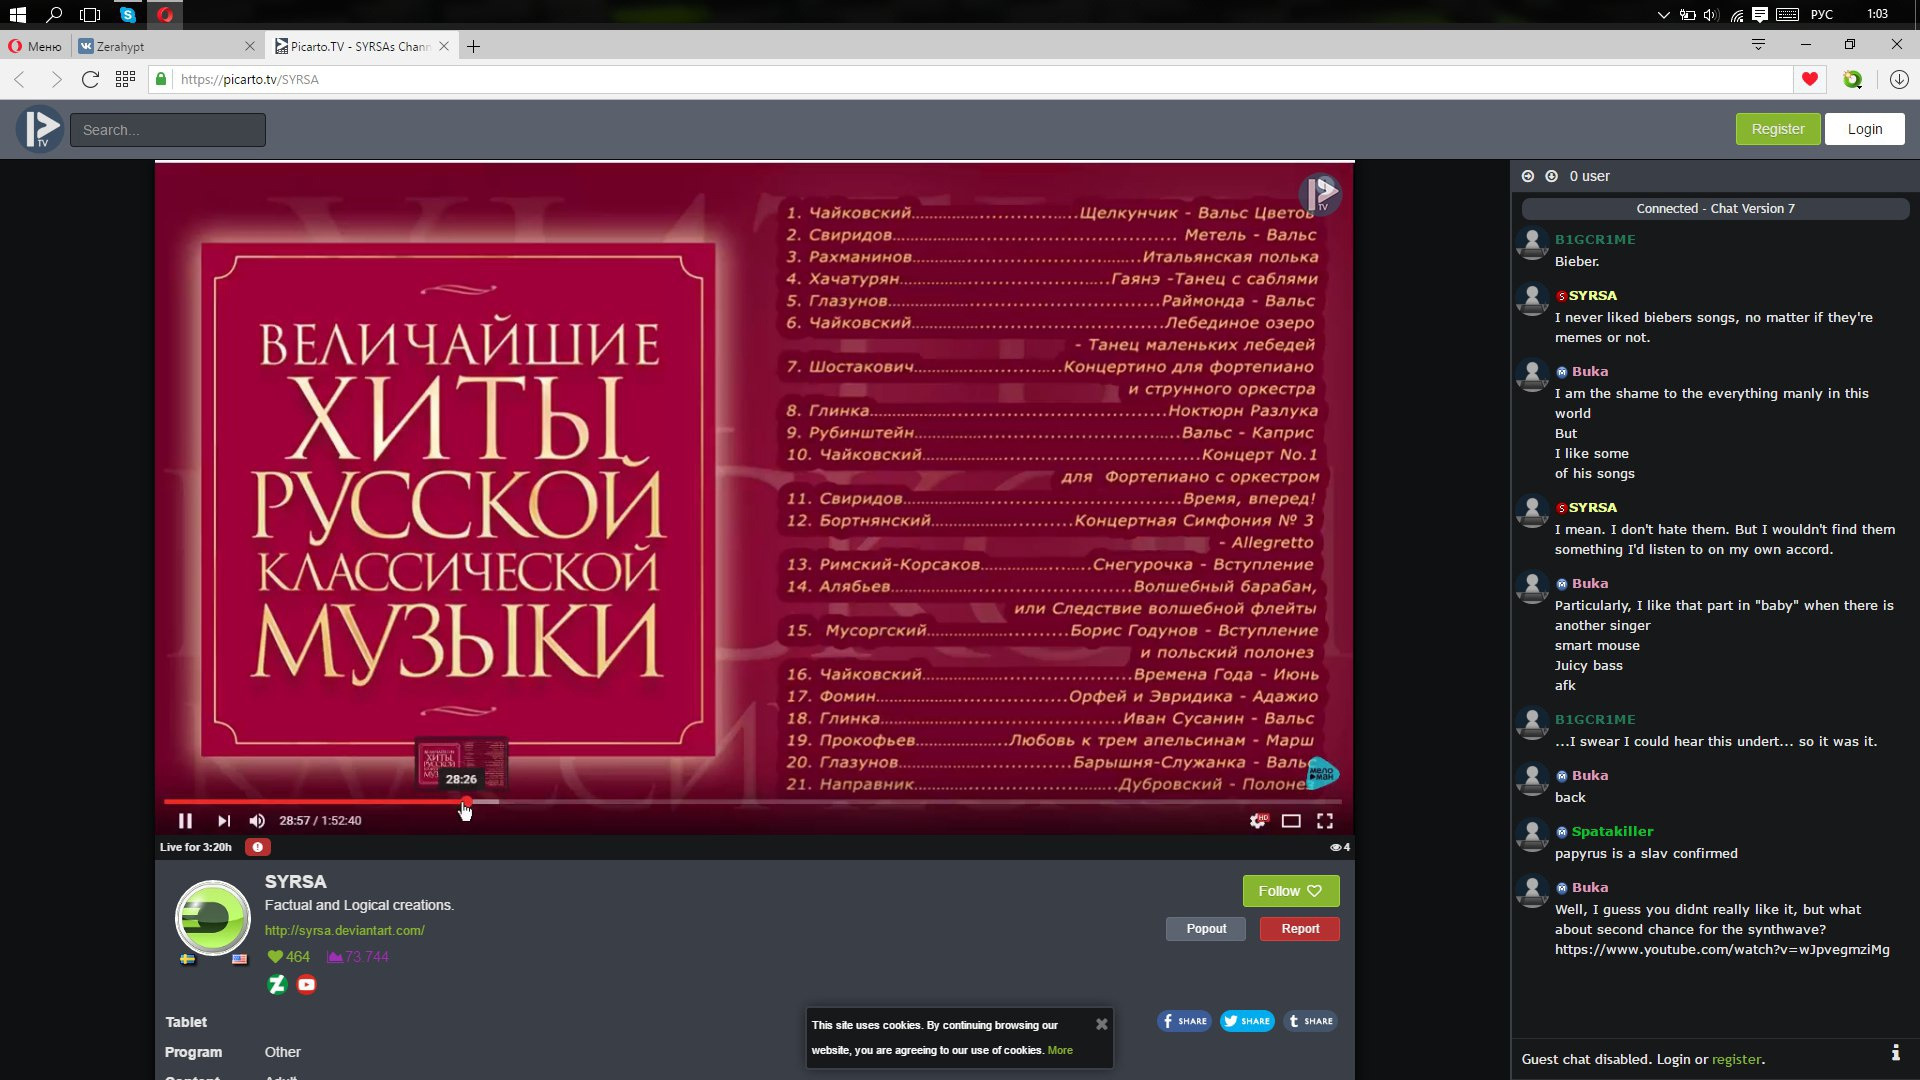
Task: Click chat scroll-down arrow icon
Action: coord(1552,176)
